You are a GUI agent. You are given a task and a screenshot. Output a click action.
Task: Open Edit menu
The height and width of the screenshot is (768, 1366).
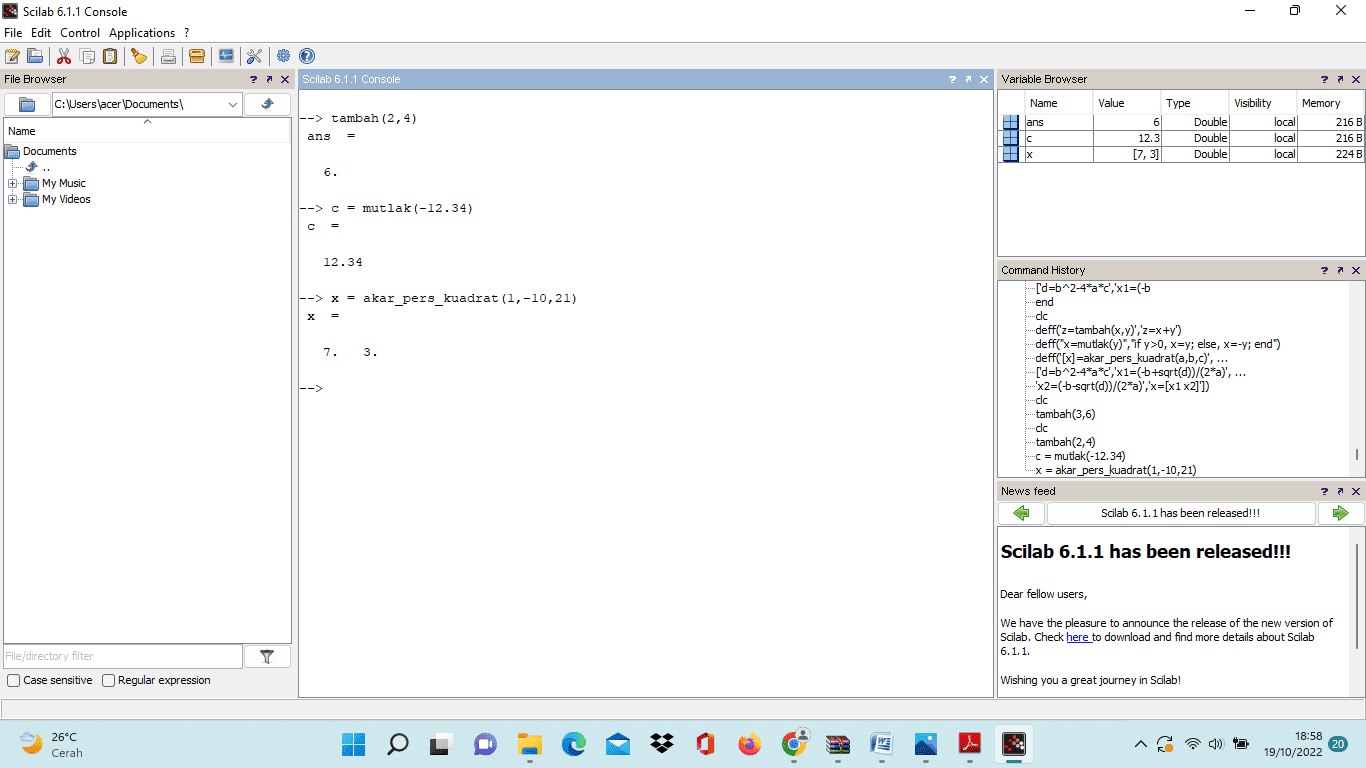[x=41, y=33]
